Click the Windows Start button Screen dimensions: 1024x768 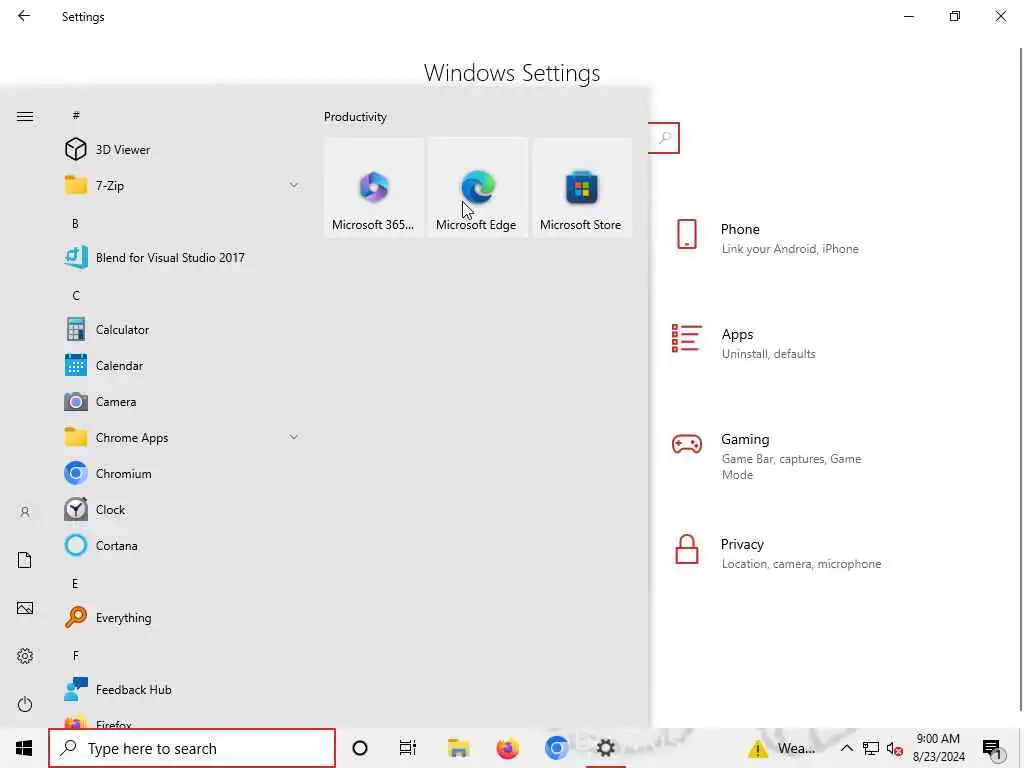[24, 748]
